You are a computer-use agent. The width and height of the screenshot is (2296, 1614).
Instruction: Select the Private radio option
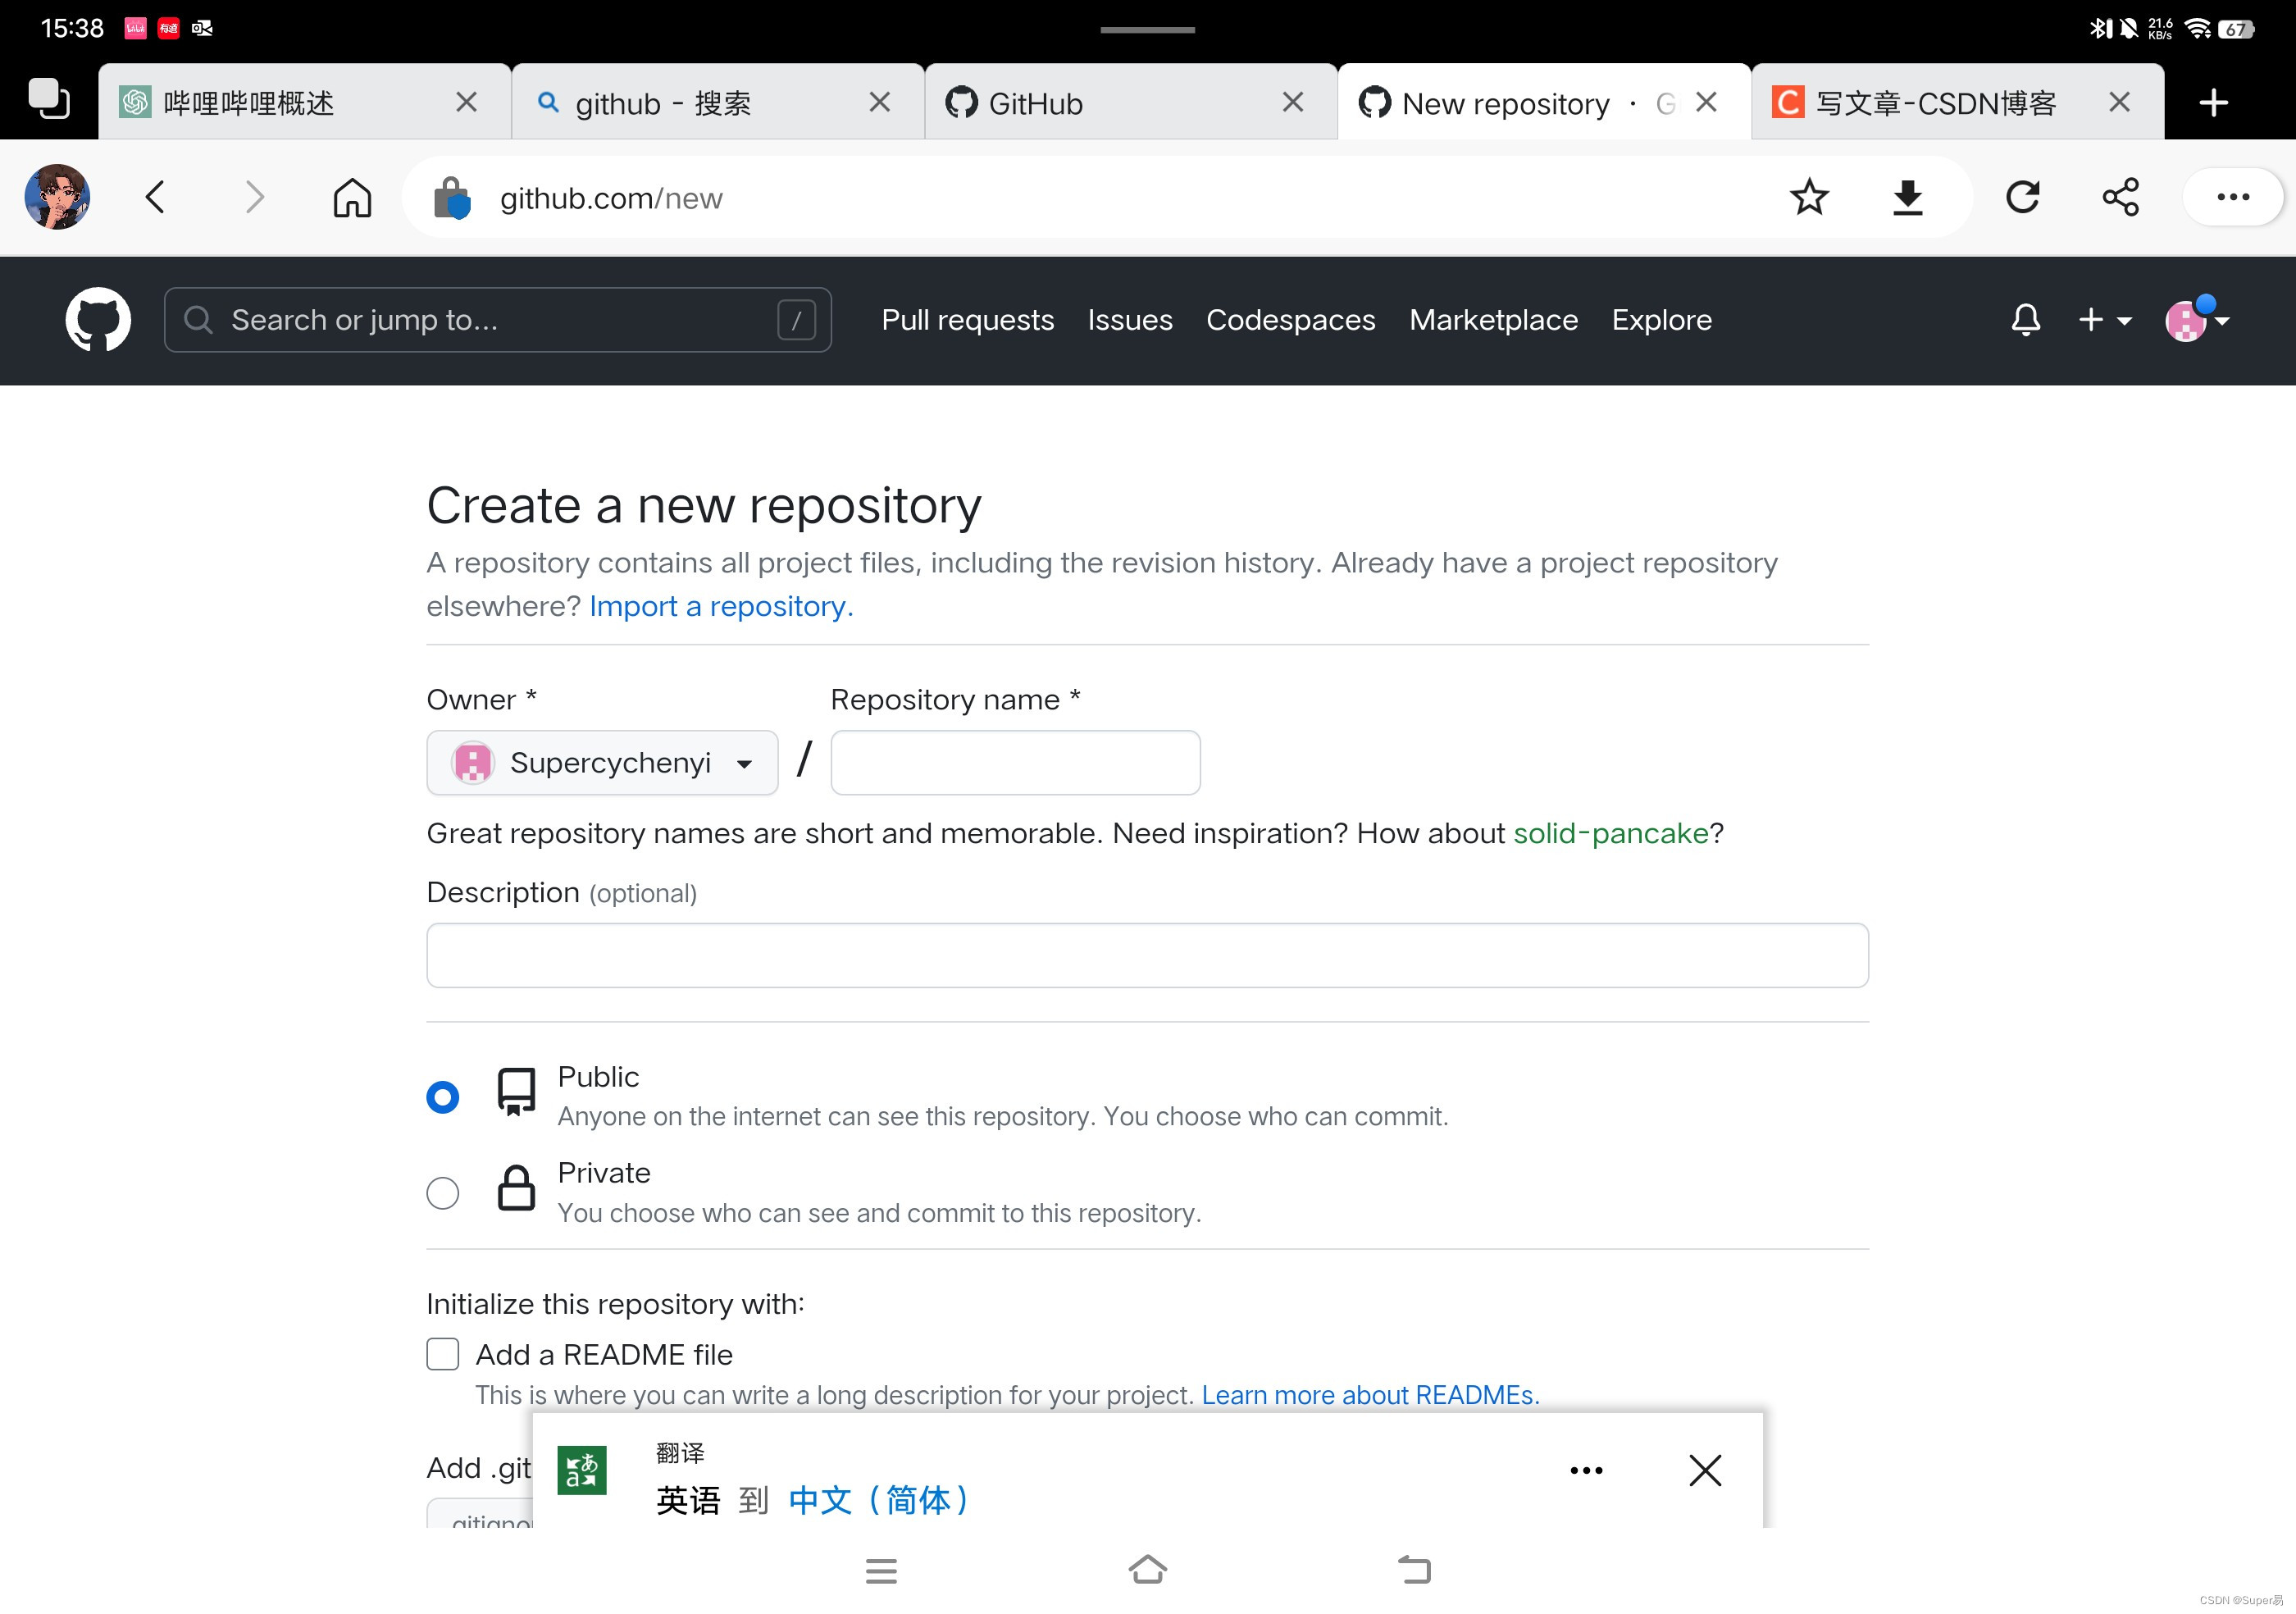[443, 1193]
